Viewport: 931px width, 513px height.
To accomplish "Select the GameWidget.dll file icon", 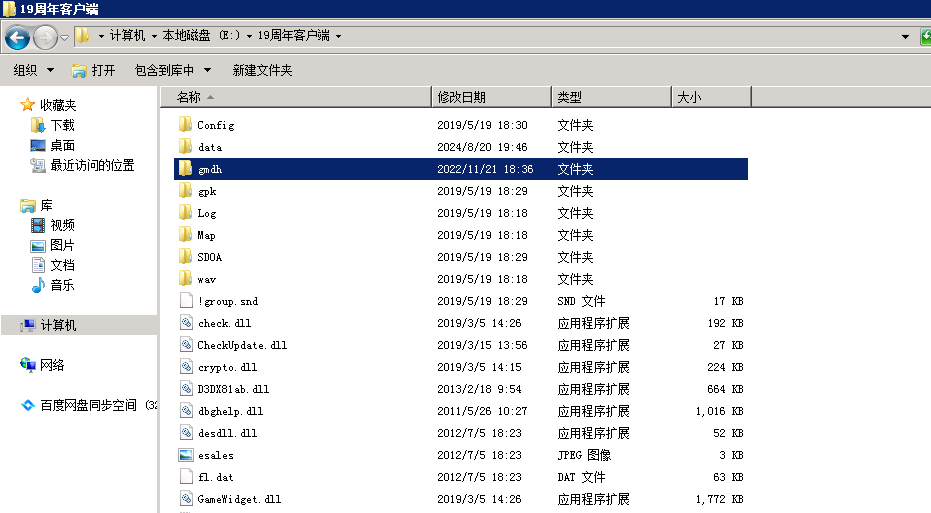I will 186,498.
